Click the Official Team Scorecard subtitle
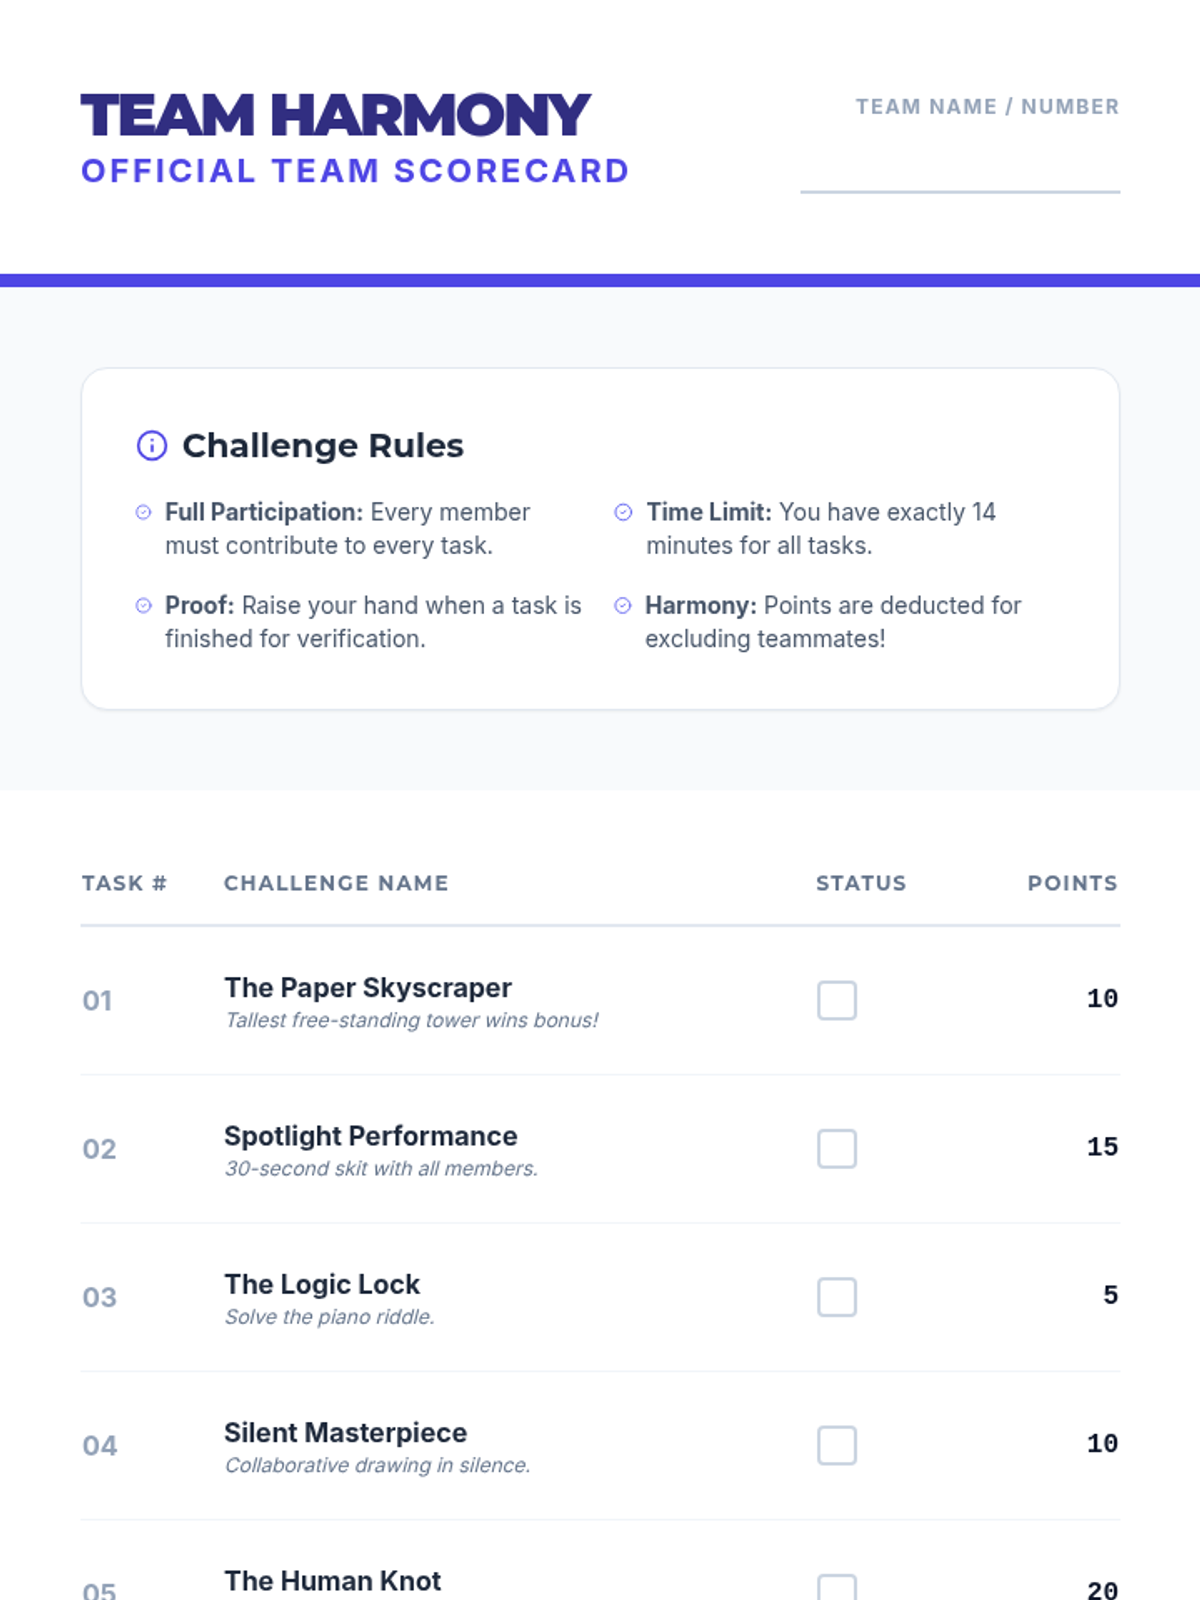The image size is (1200, 1600). pyautogui.click(x=355, y=171)
